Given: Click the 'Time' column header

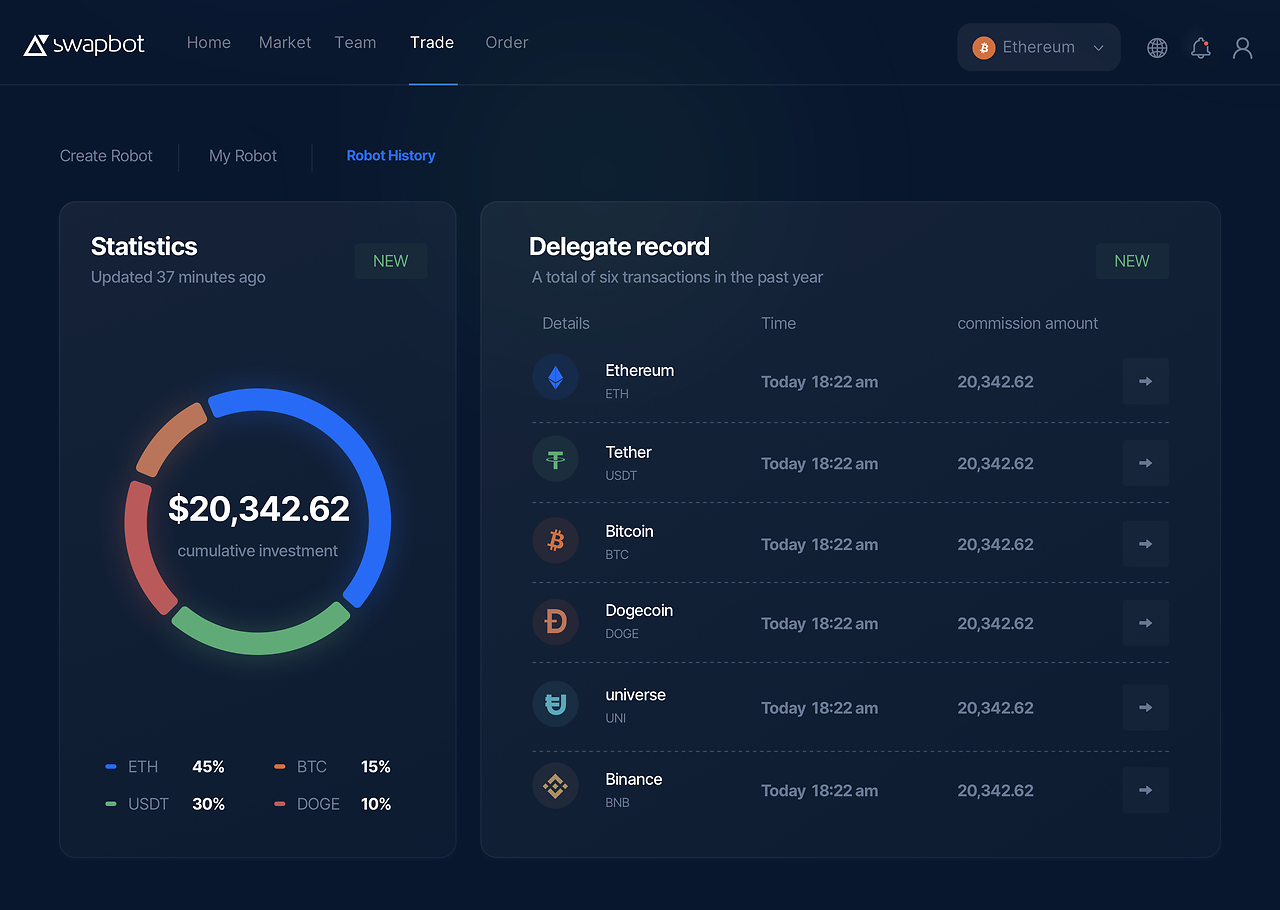Looking at the screenshot, I should [779, 323].
